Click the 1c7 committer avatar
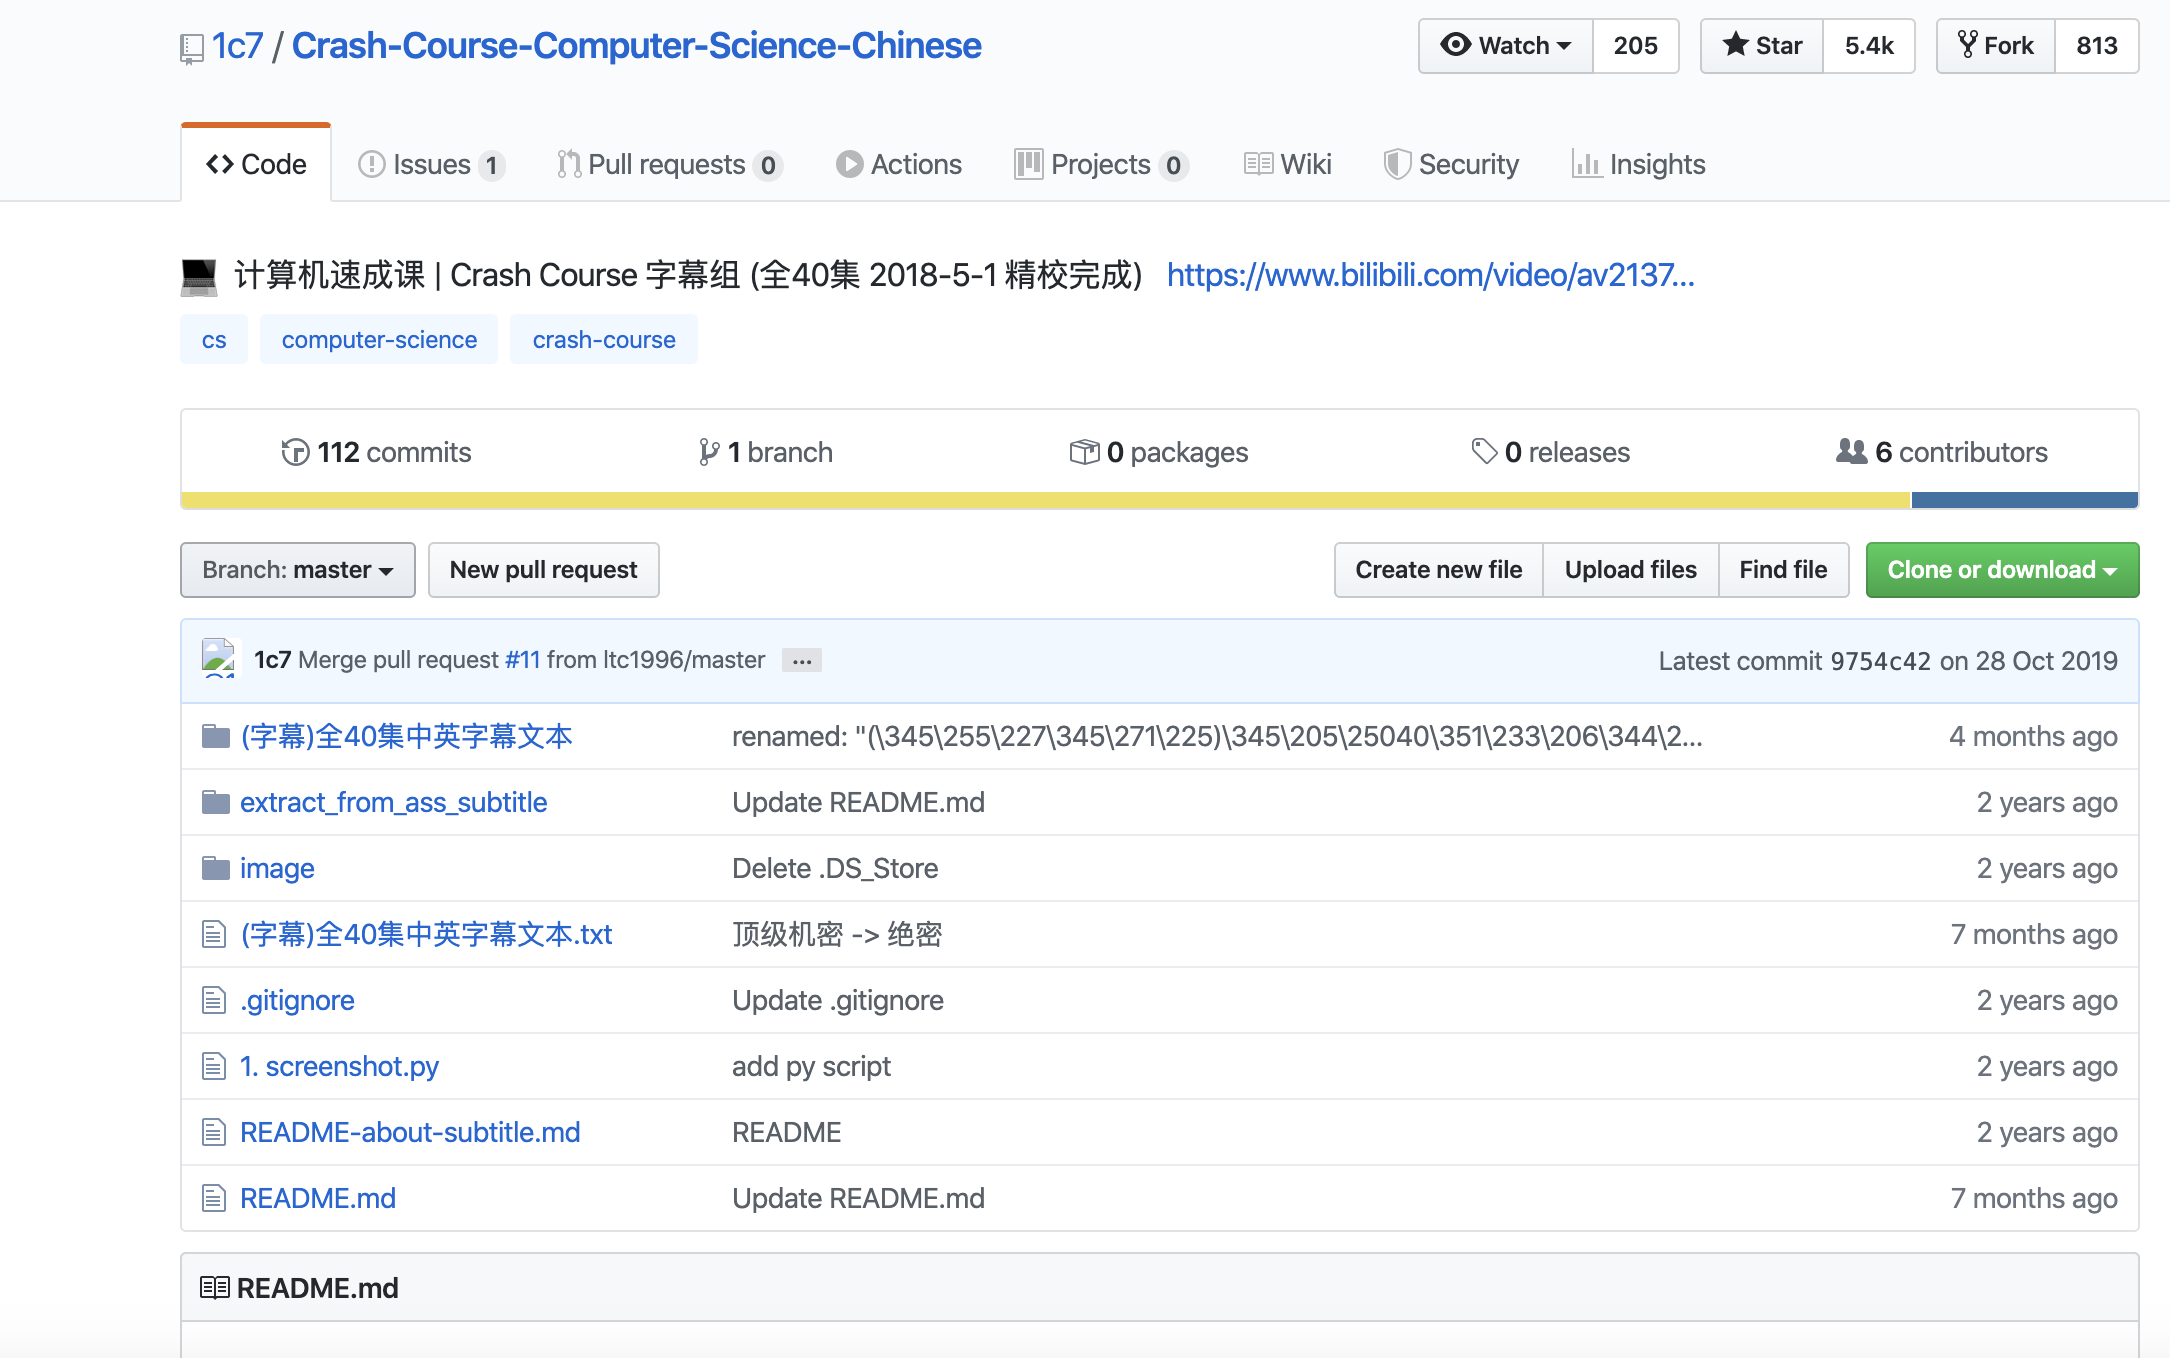 (220, 659)
